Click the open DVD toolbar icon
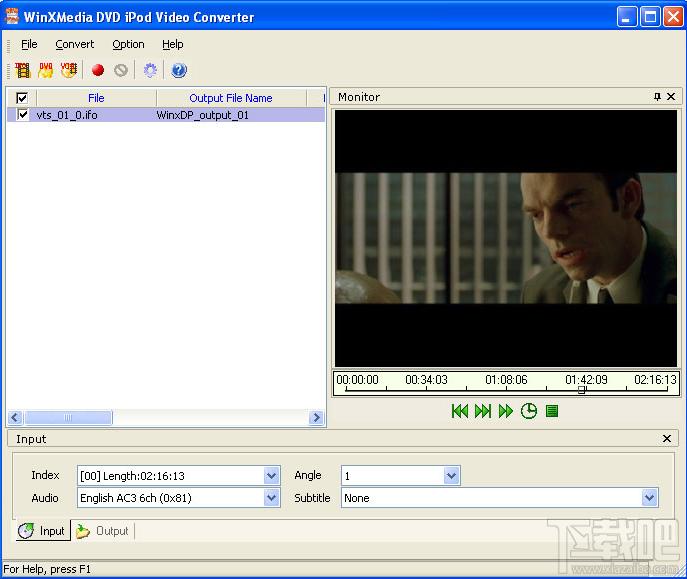687x579 pixels. pos(45,70)
